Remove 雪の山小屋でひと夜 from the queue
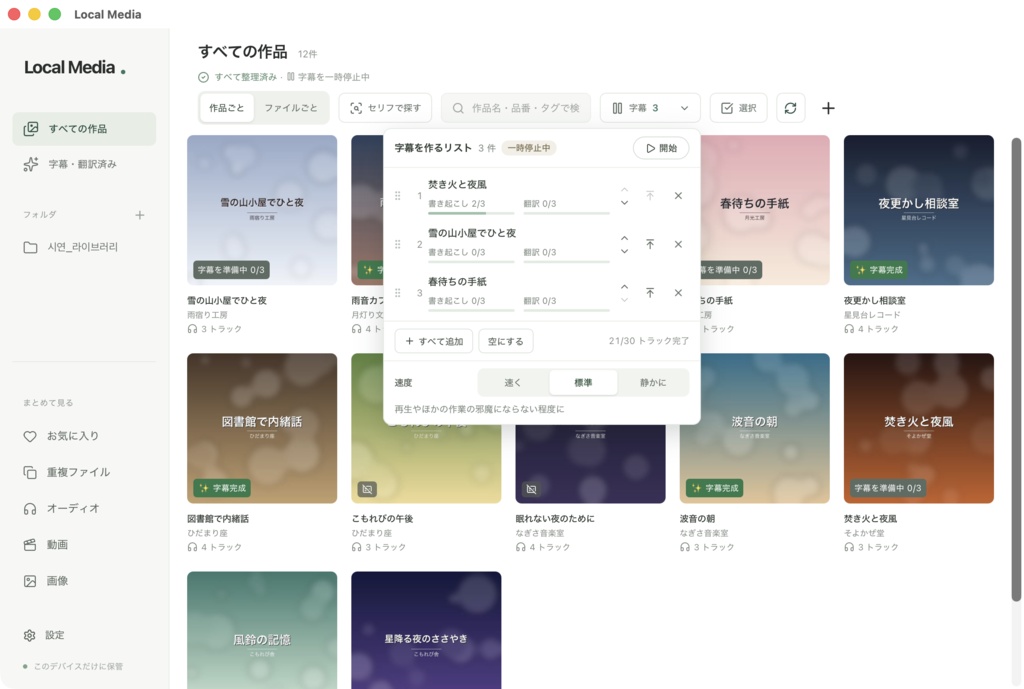 point(678,244)
